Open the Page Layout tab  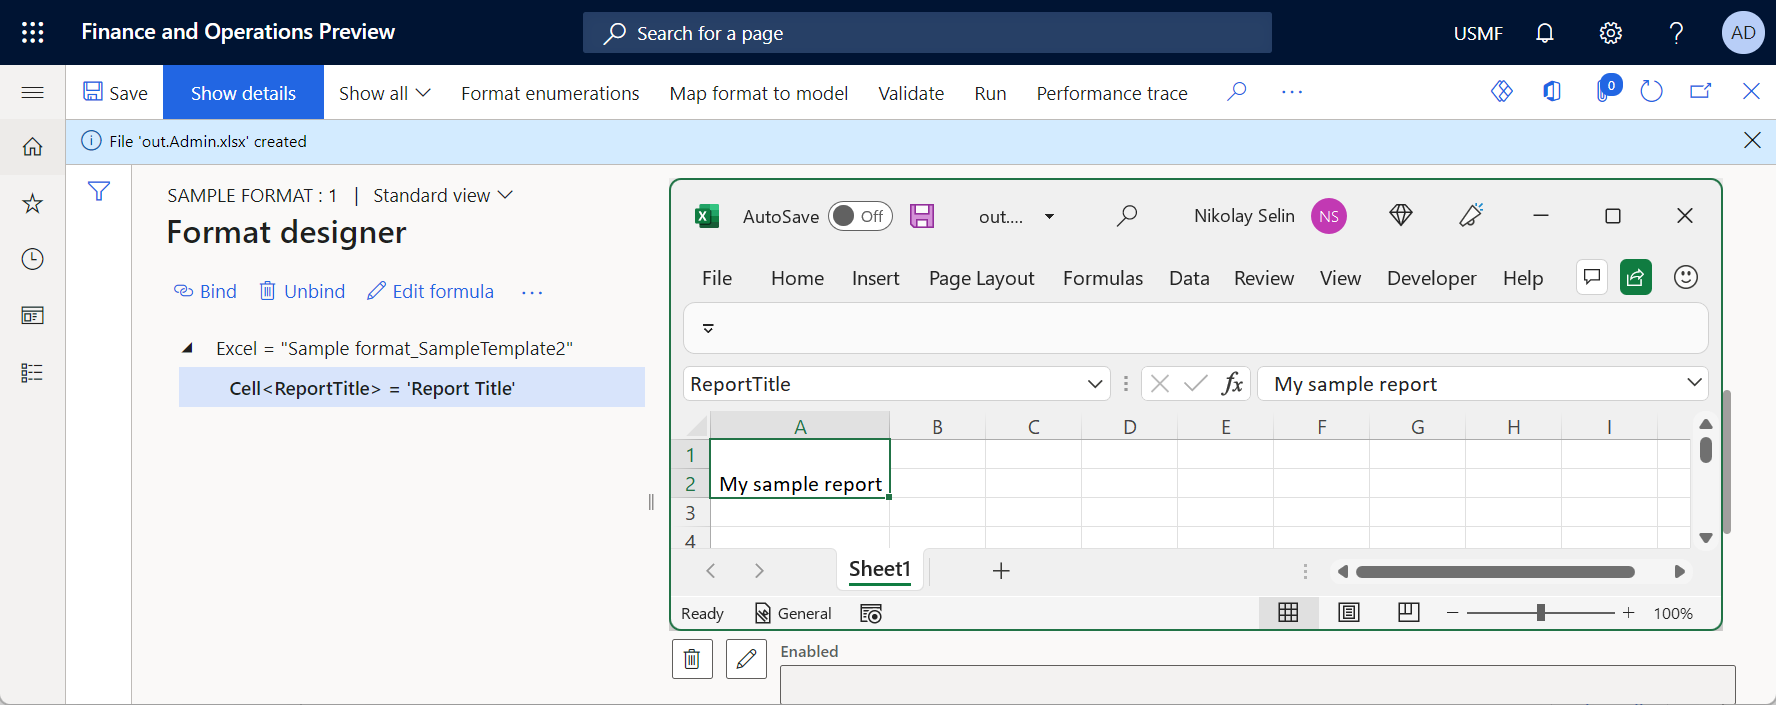(x=982, y=278)
